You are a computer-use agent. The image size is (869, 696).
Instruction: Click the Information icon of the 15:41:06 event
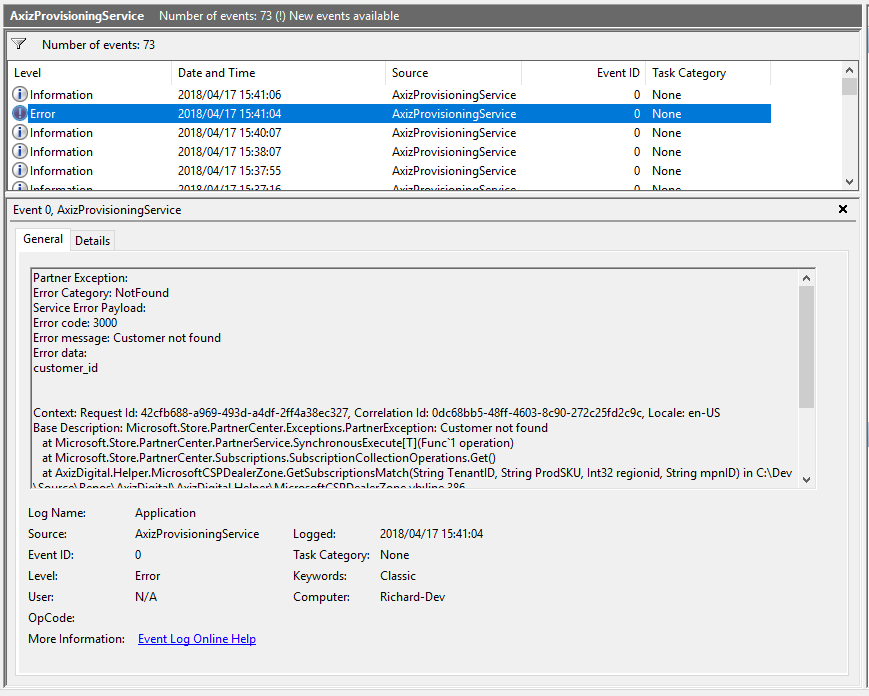point(19,94)
